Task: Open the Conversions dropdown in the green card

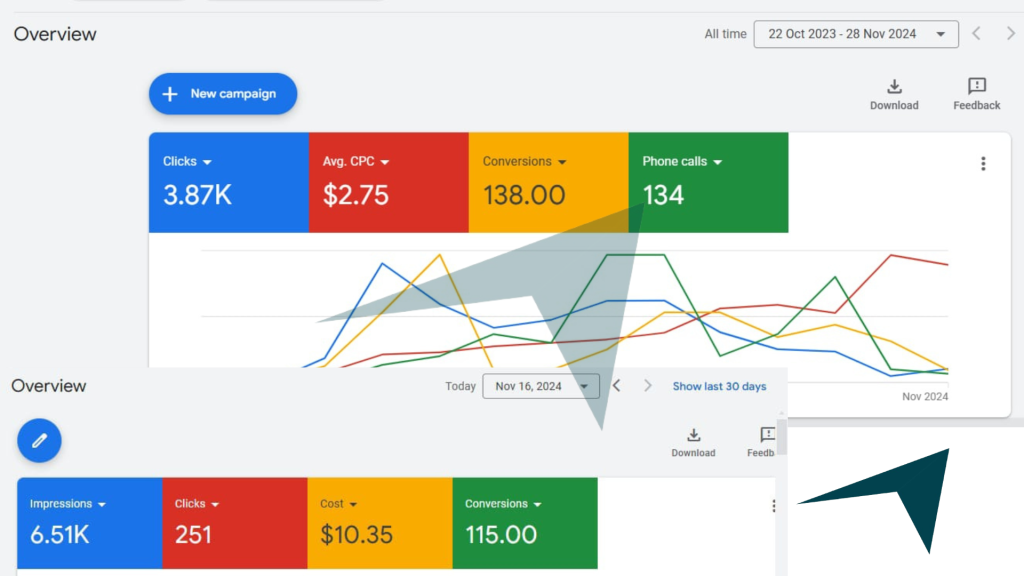Action: click(x=503, y=504)
